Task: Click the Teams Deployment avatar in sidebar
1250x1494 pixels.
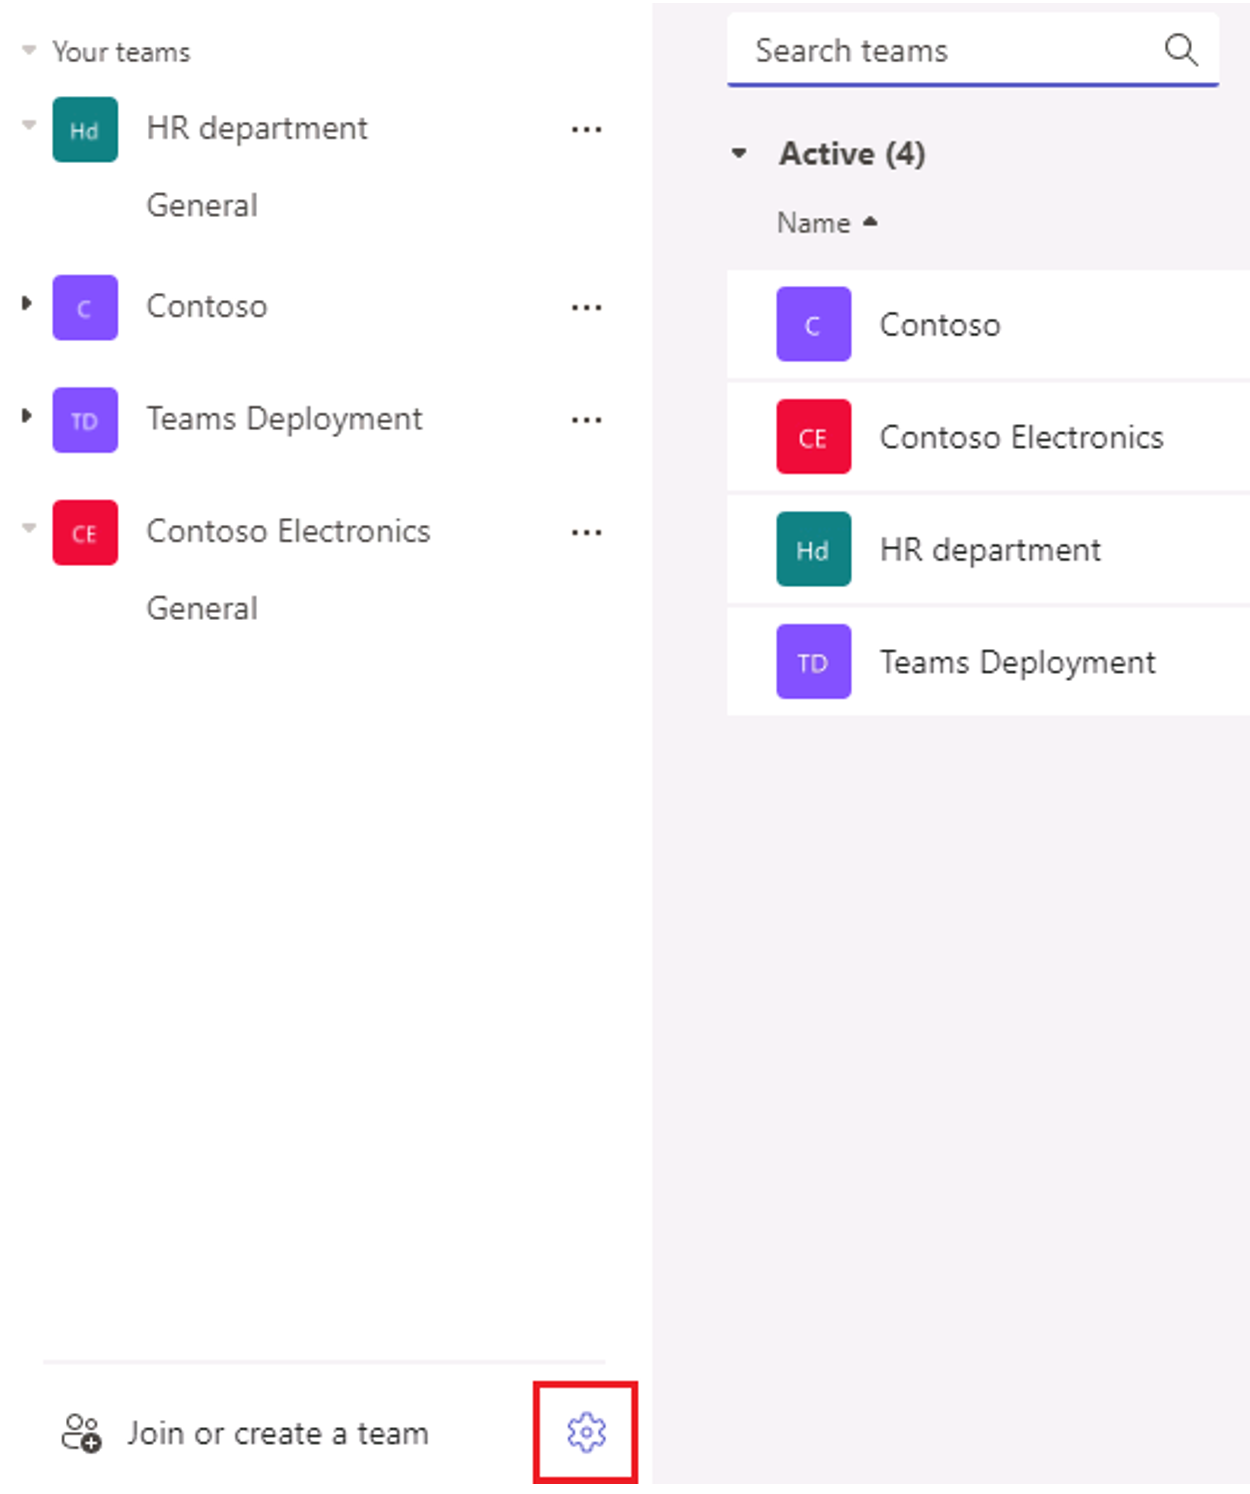Action: tap(85, 420)
